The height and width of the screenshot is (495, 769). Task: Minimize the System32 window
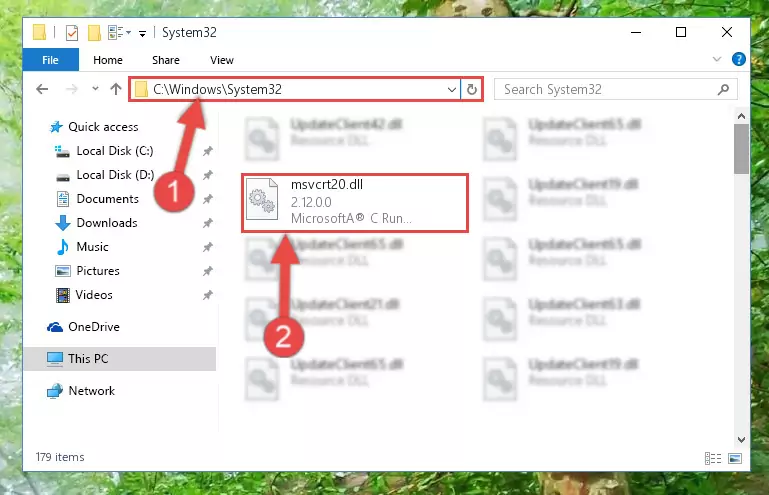pyautogui.click(x=636, y=32)
